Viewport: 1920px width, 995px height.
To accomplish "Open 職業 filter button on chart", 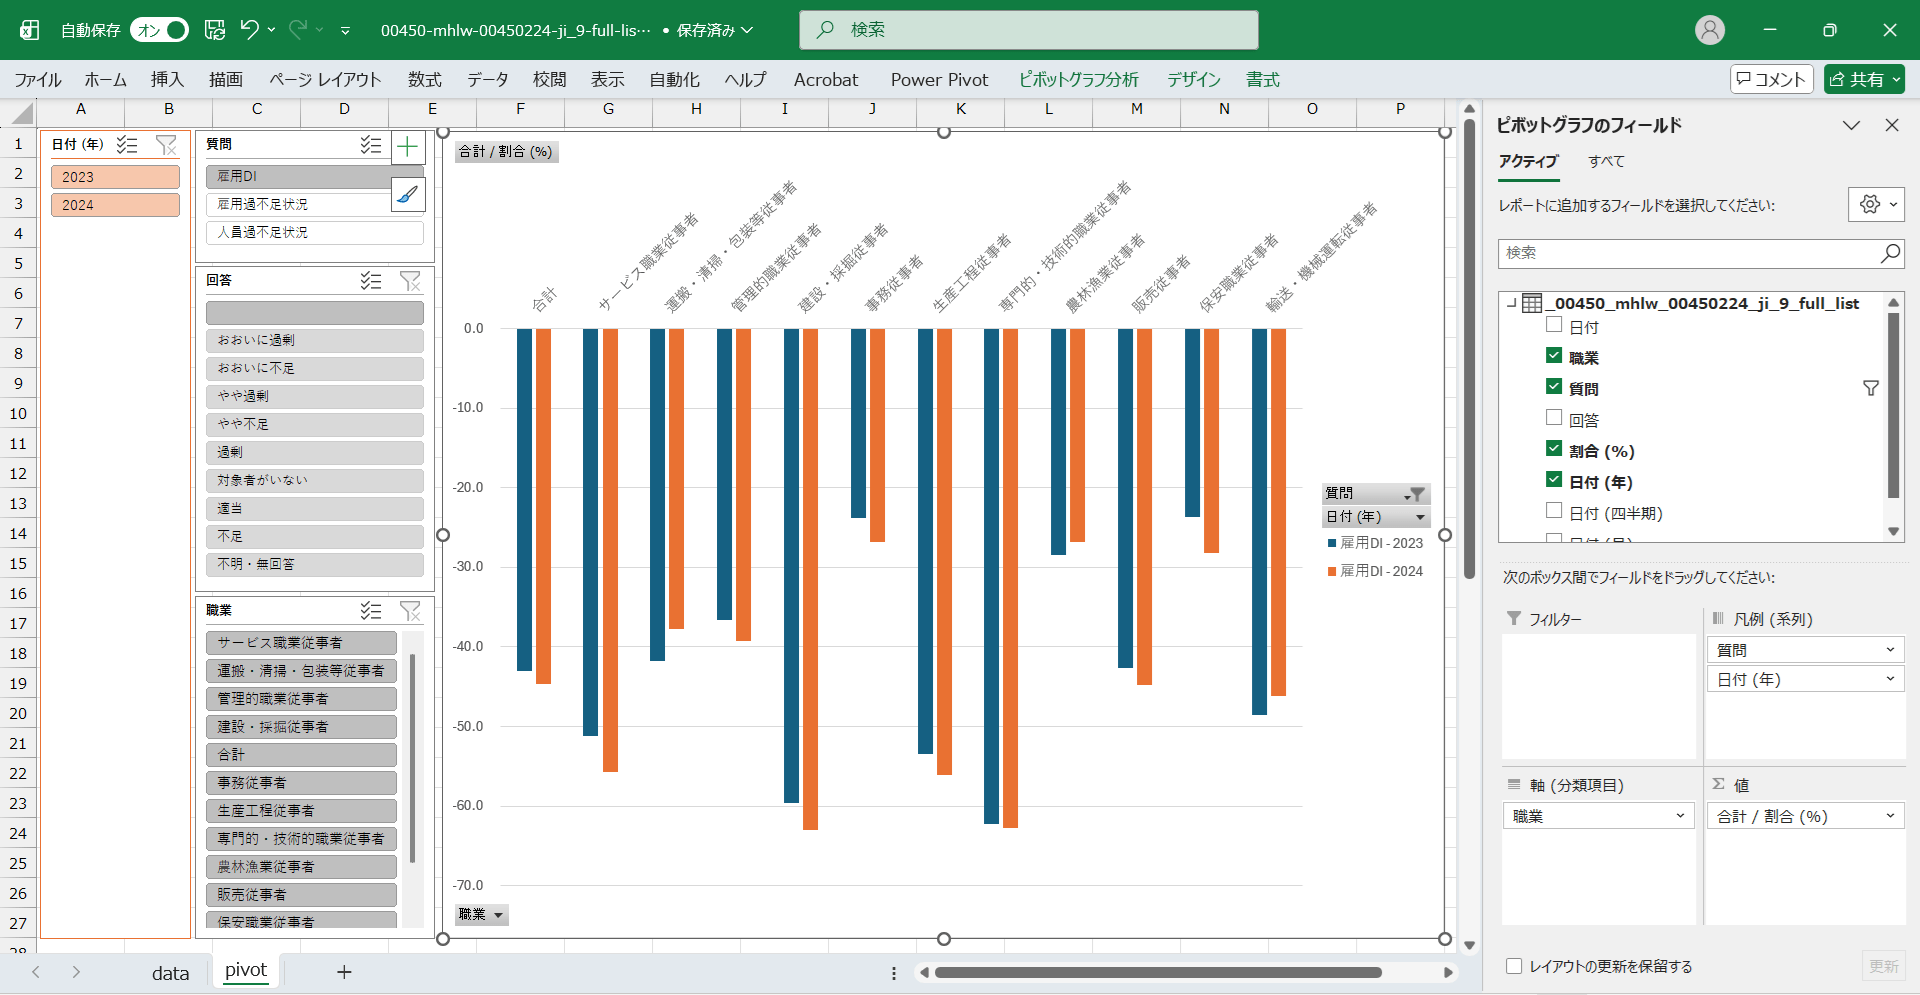I will pyautogui.click(x=482, y=914).
